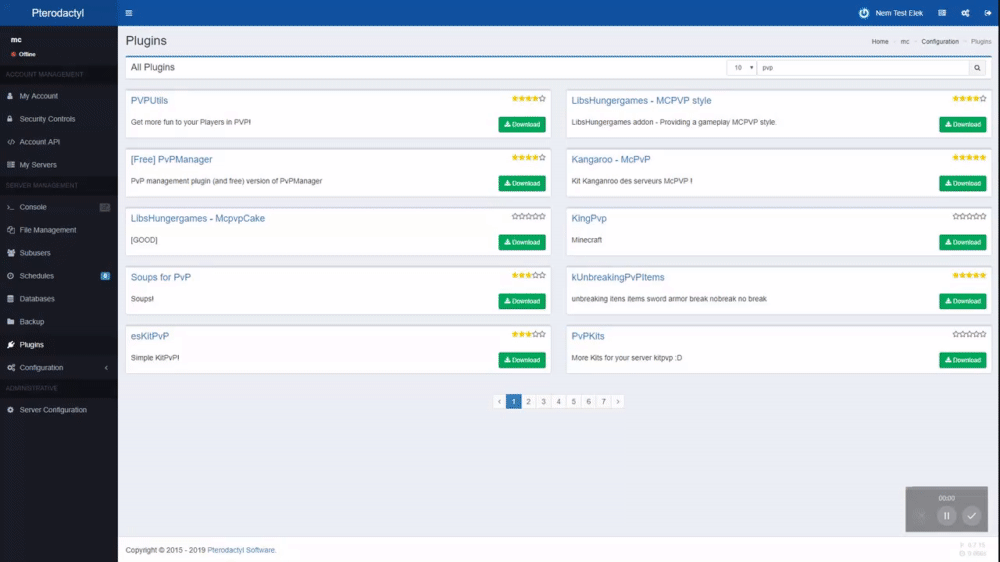Download the [Free] PvPManager plugin
This screenshot has height=562, width=1000.
coord(522,183)
